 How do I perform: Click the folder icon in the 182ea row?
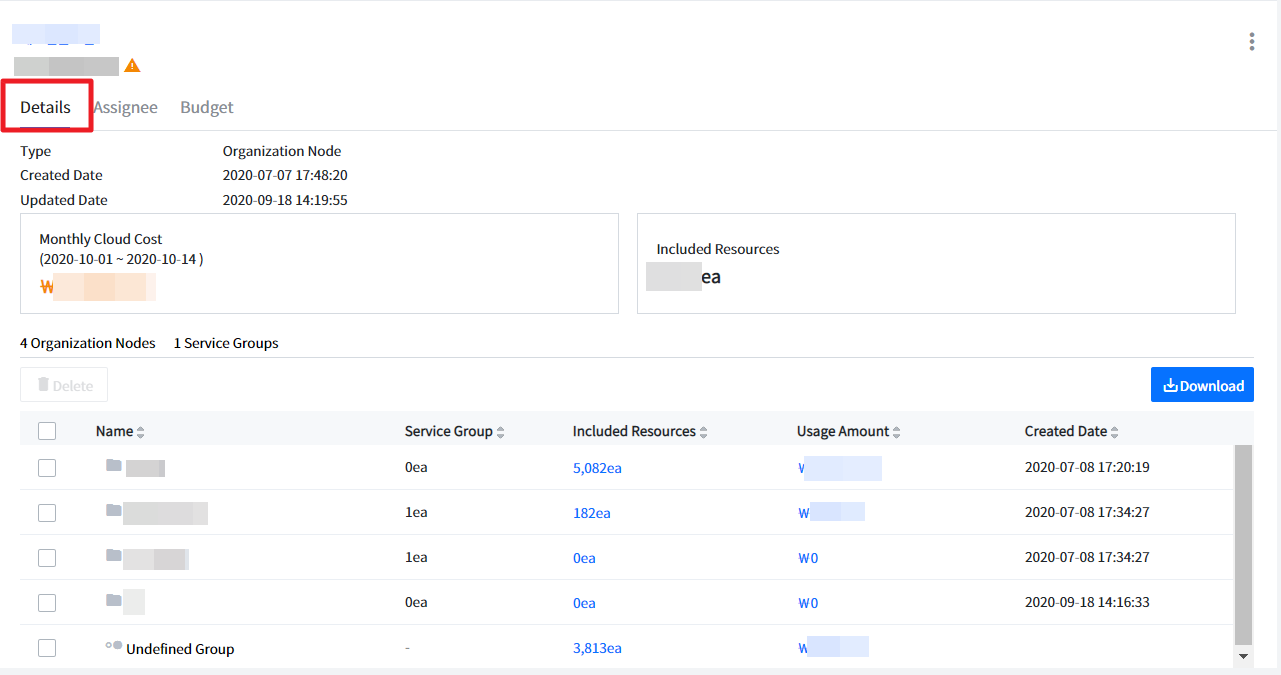pyautogui.click(x=113, y=511)
